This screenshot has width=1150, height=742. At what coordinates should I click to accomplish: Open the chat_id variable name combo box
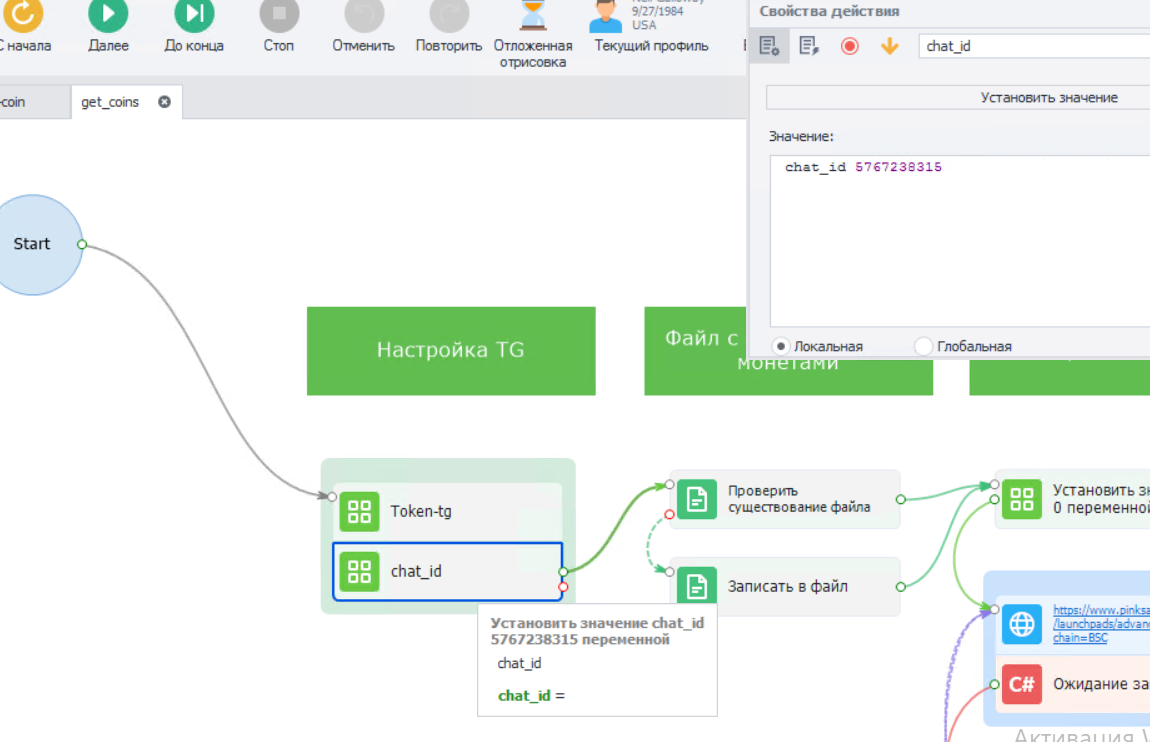pyautogui.click(x=1030, y=46)
